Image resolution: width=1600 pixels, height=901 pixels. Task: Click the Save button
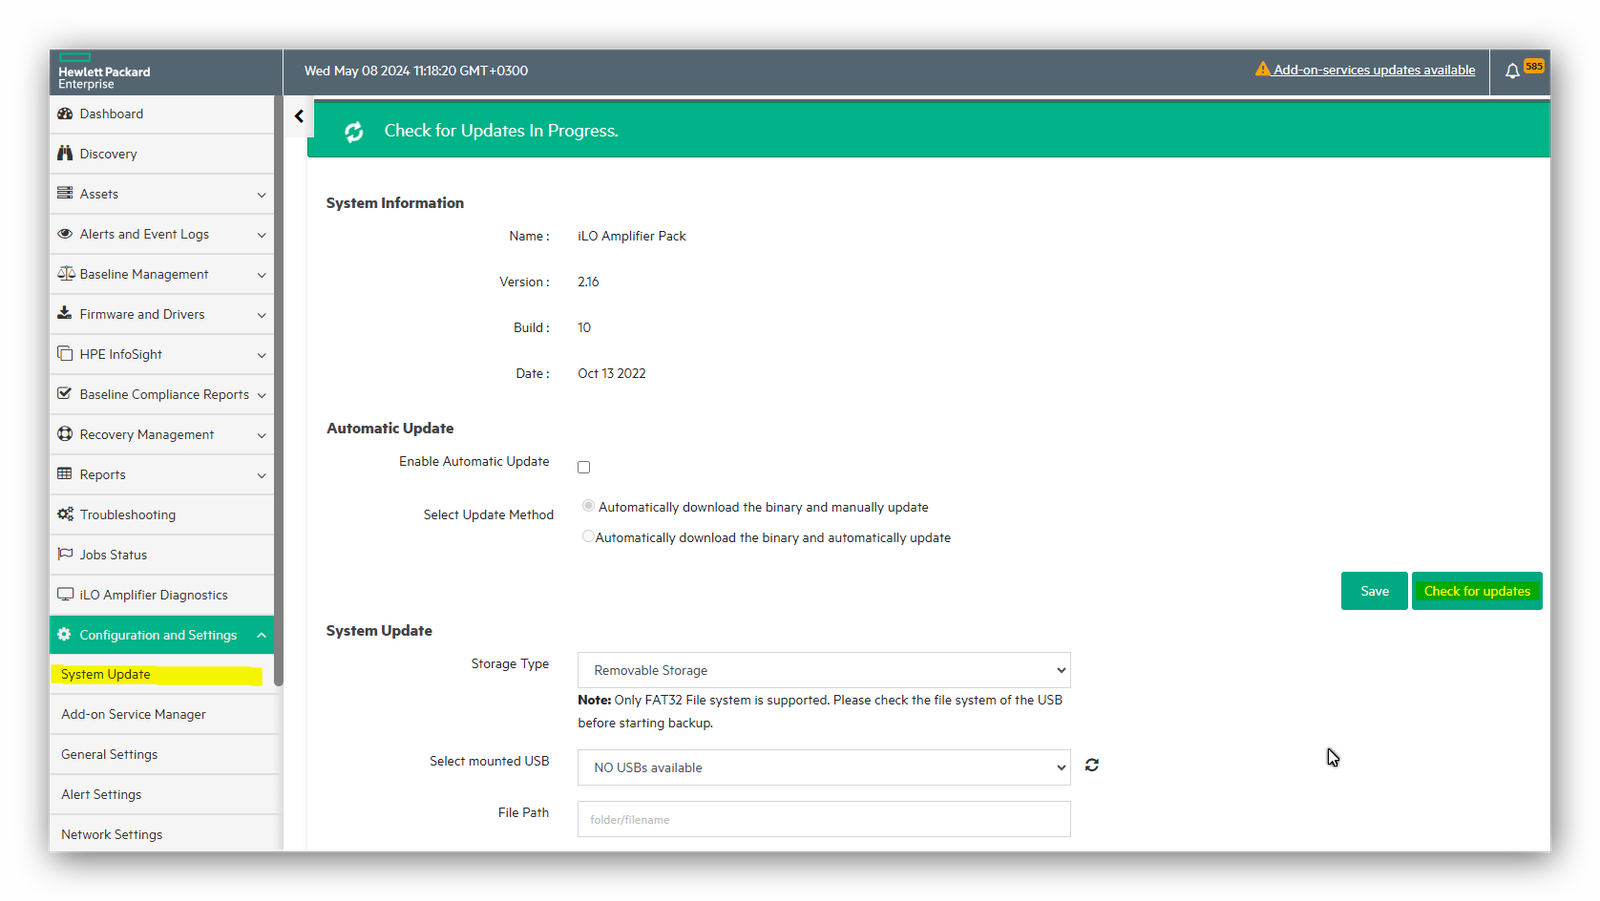tap(1374, 591)
